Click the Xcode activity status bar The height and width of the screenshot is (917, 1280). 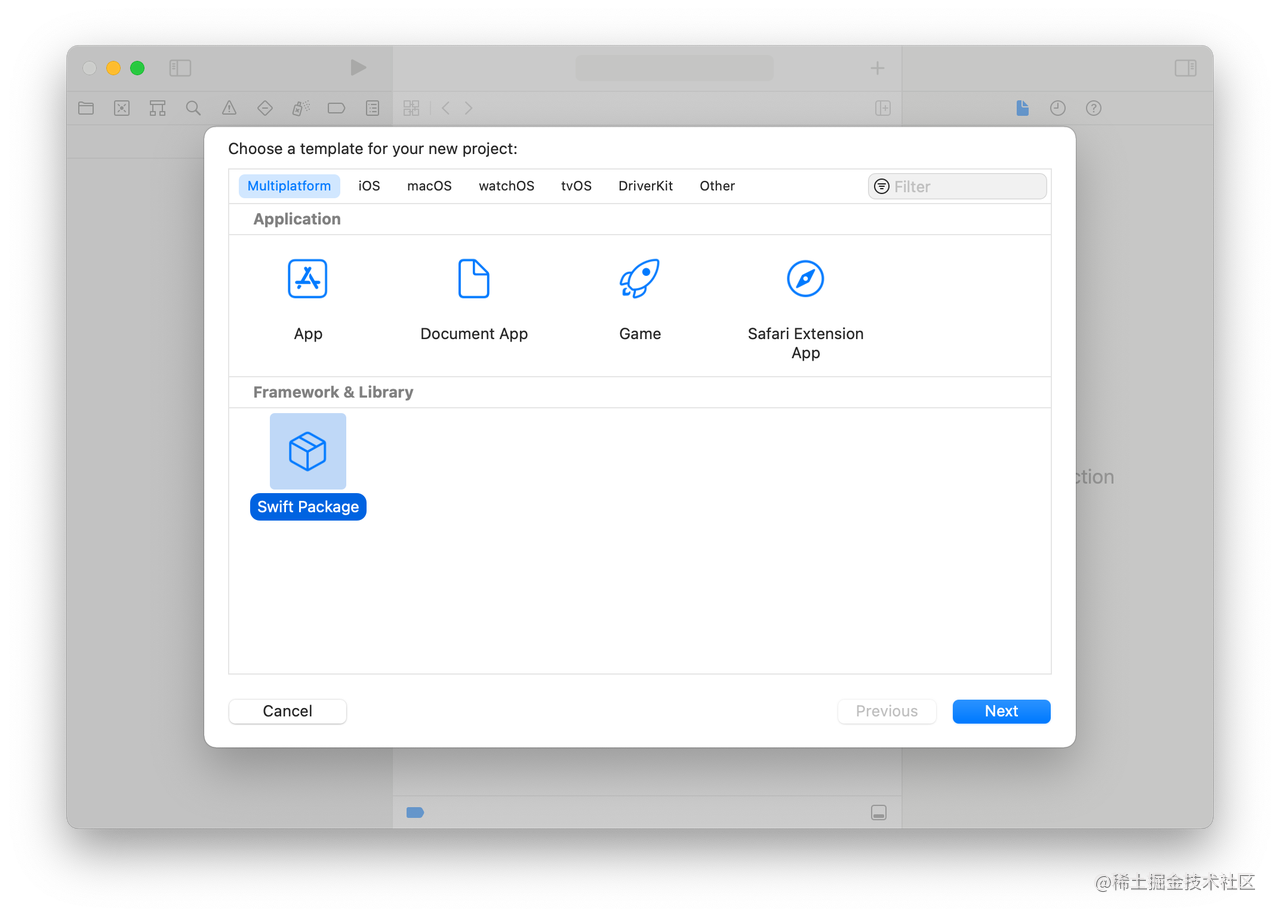tap(674, 68)
